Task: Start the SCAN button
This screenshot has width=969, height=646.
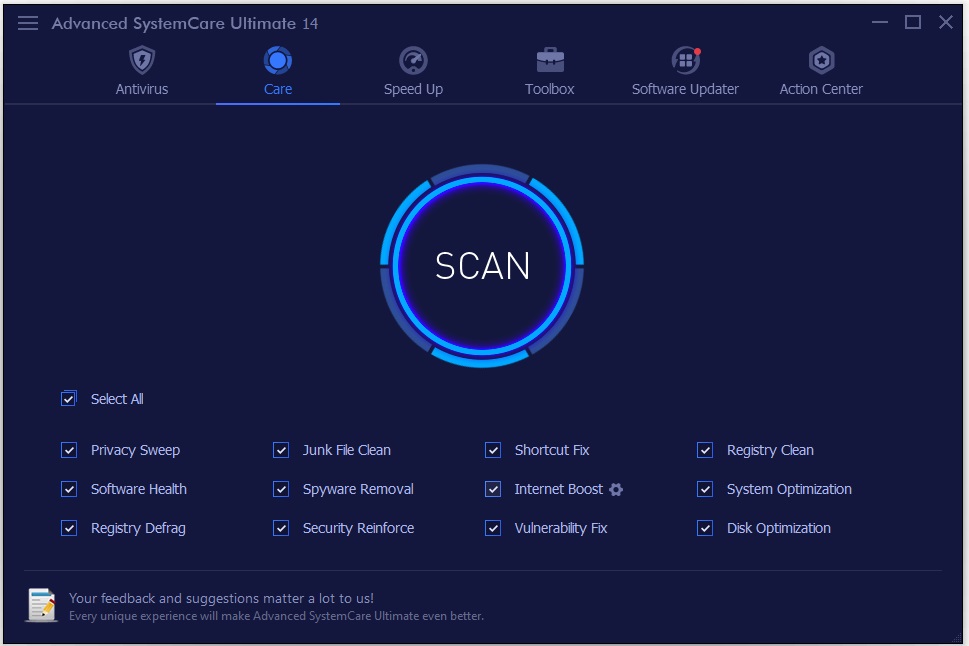Action: click(x=482, y=266)
